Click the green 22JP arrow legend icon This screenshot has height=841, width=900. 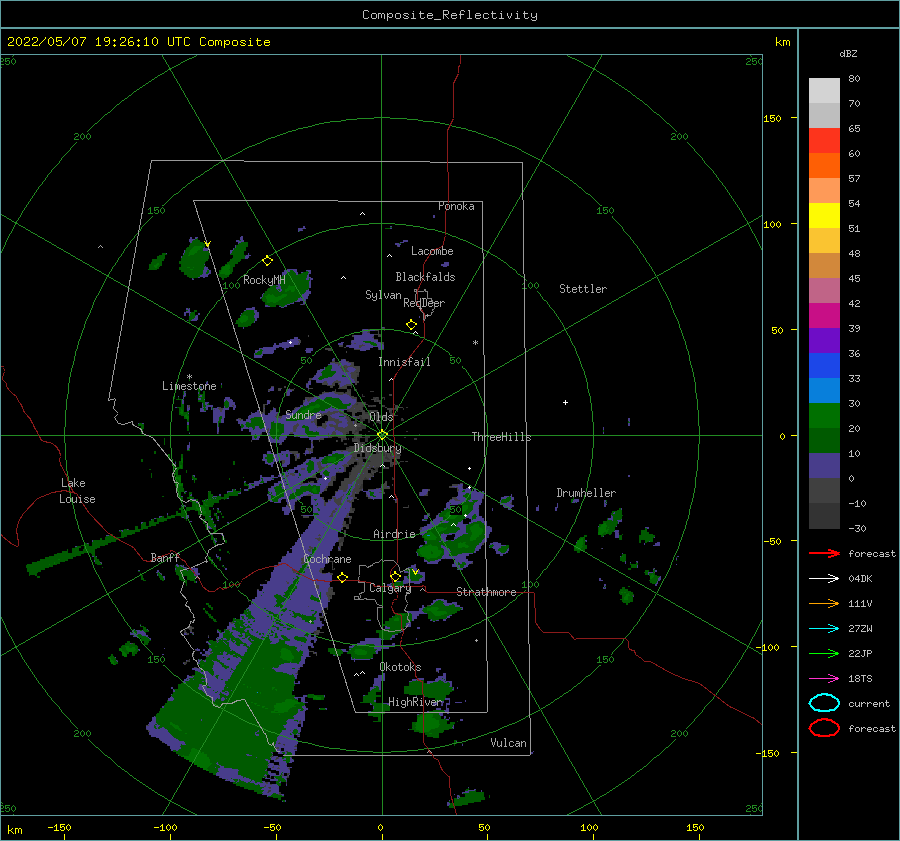pyautogui.click(x=824, y=653)
